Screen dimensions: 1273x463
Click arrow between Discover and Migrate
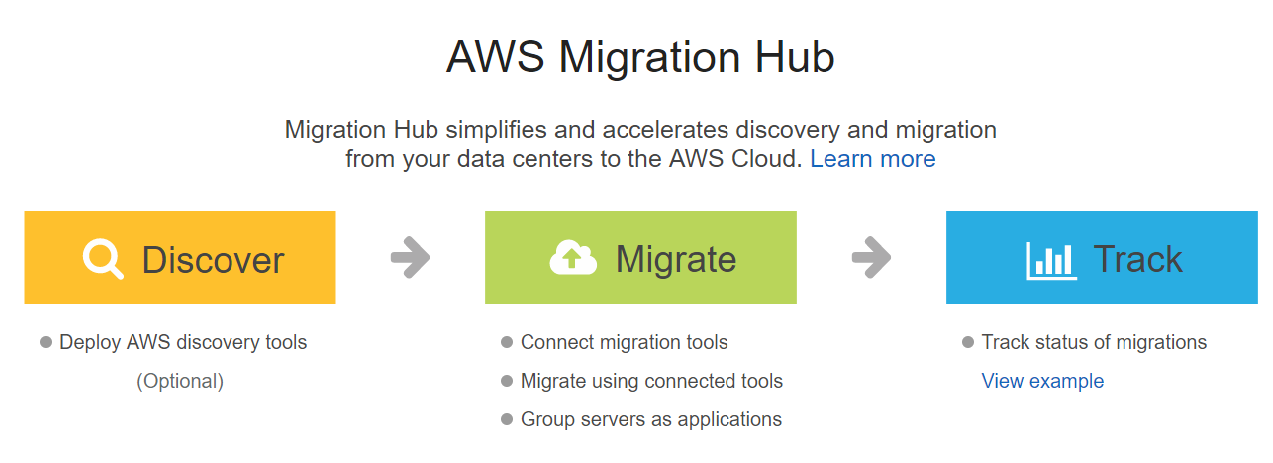(410, 258)
